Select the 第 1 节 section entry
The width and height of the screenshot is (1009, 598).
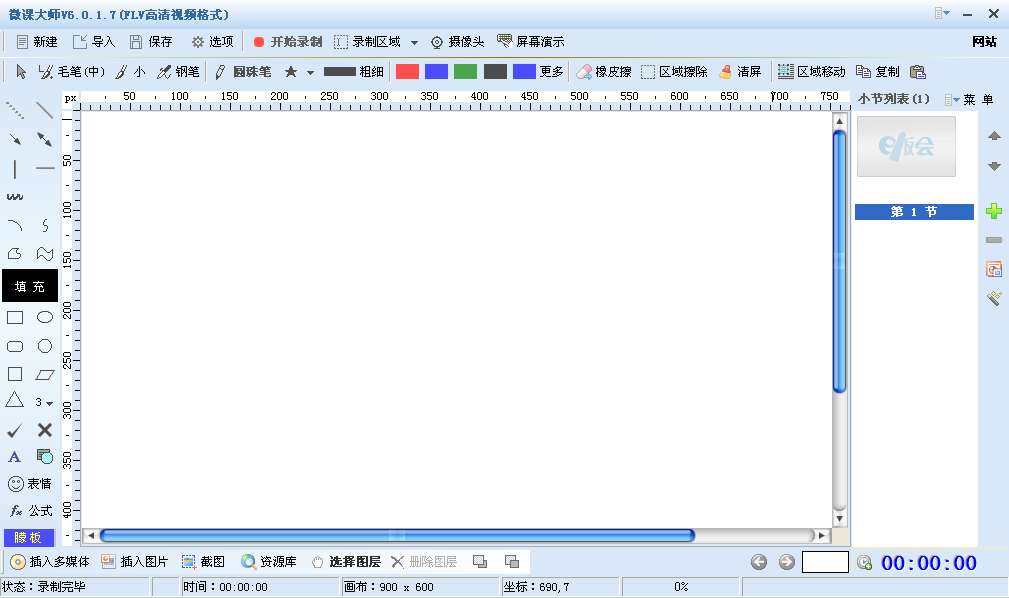[x=914, y=212]
